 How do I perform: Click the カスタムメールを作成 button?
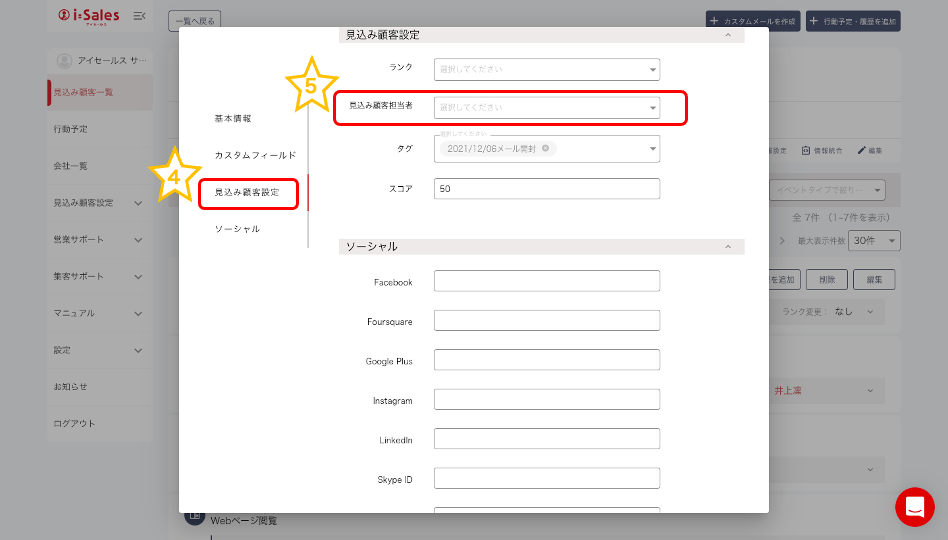tap(752, 20)
